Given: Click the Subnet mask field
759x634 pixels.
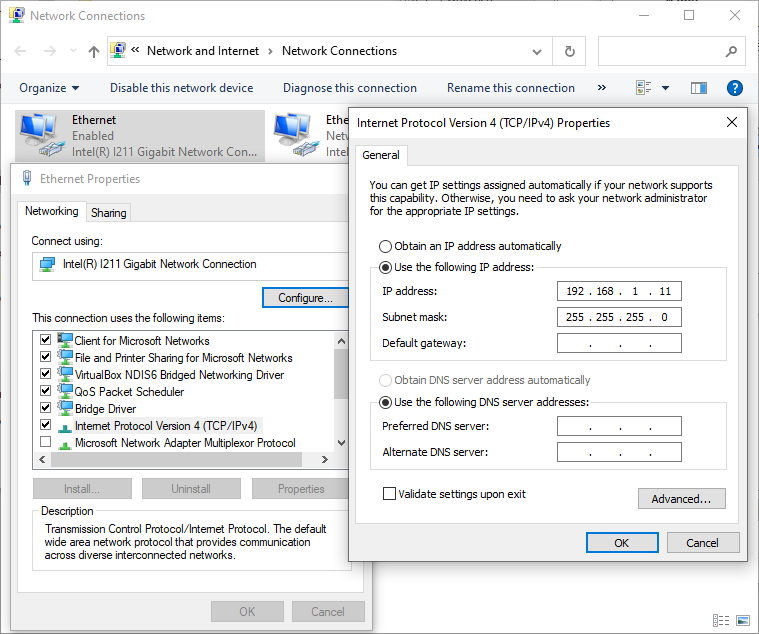Looking at the screenshot, I should 619,317.
